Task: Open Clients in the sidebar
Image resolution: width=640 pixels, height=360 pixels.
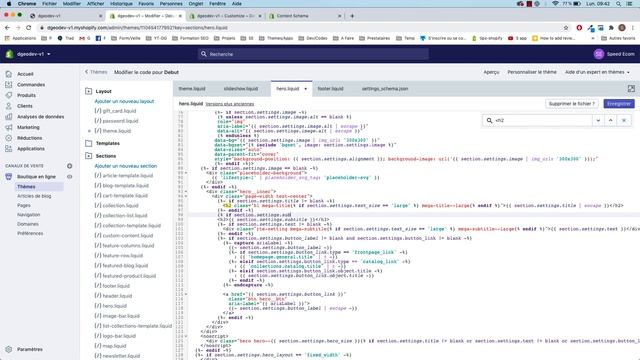Action: (24, 106)
